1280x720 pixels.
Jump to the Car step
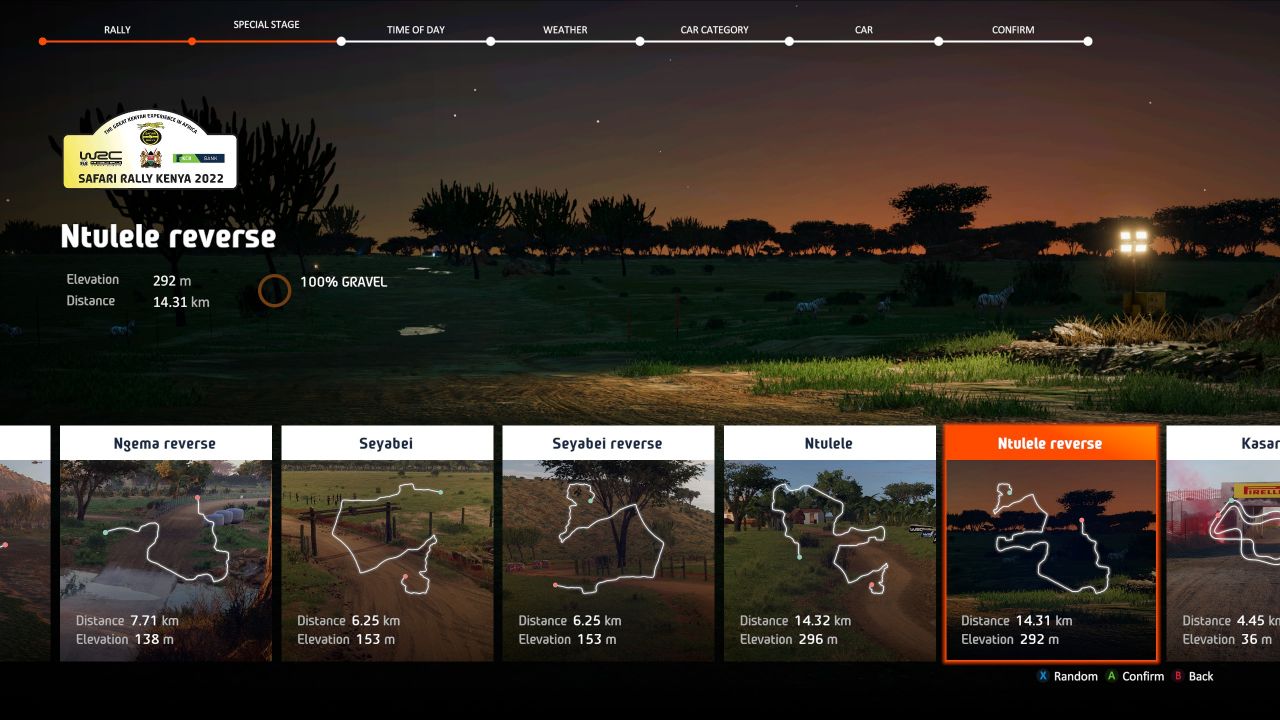[863, 30]
